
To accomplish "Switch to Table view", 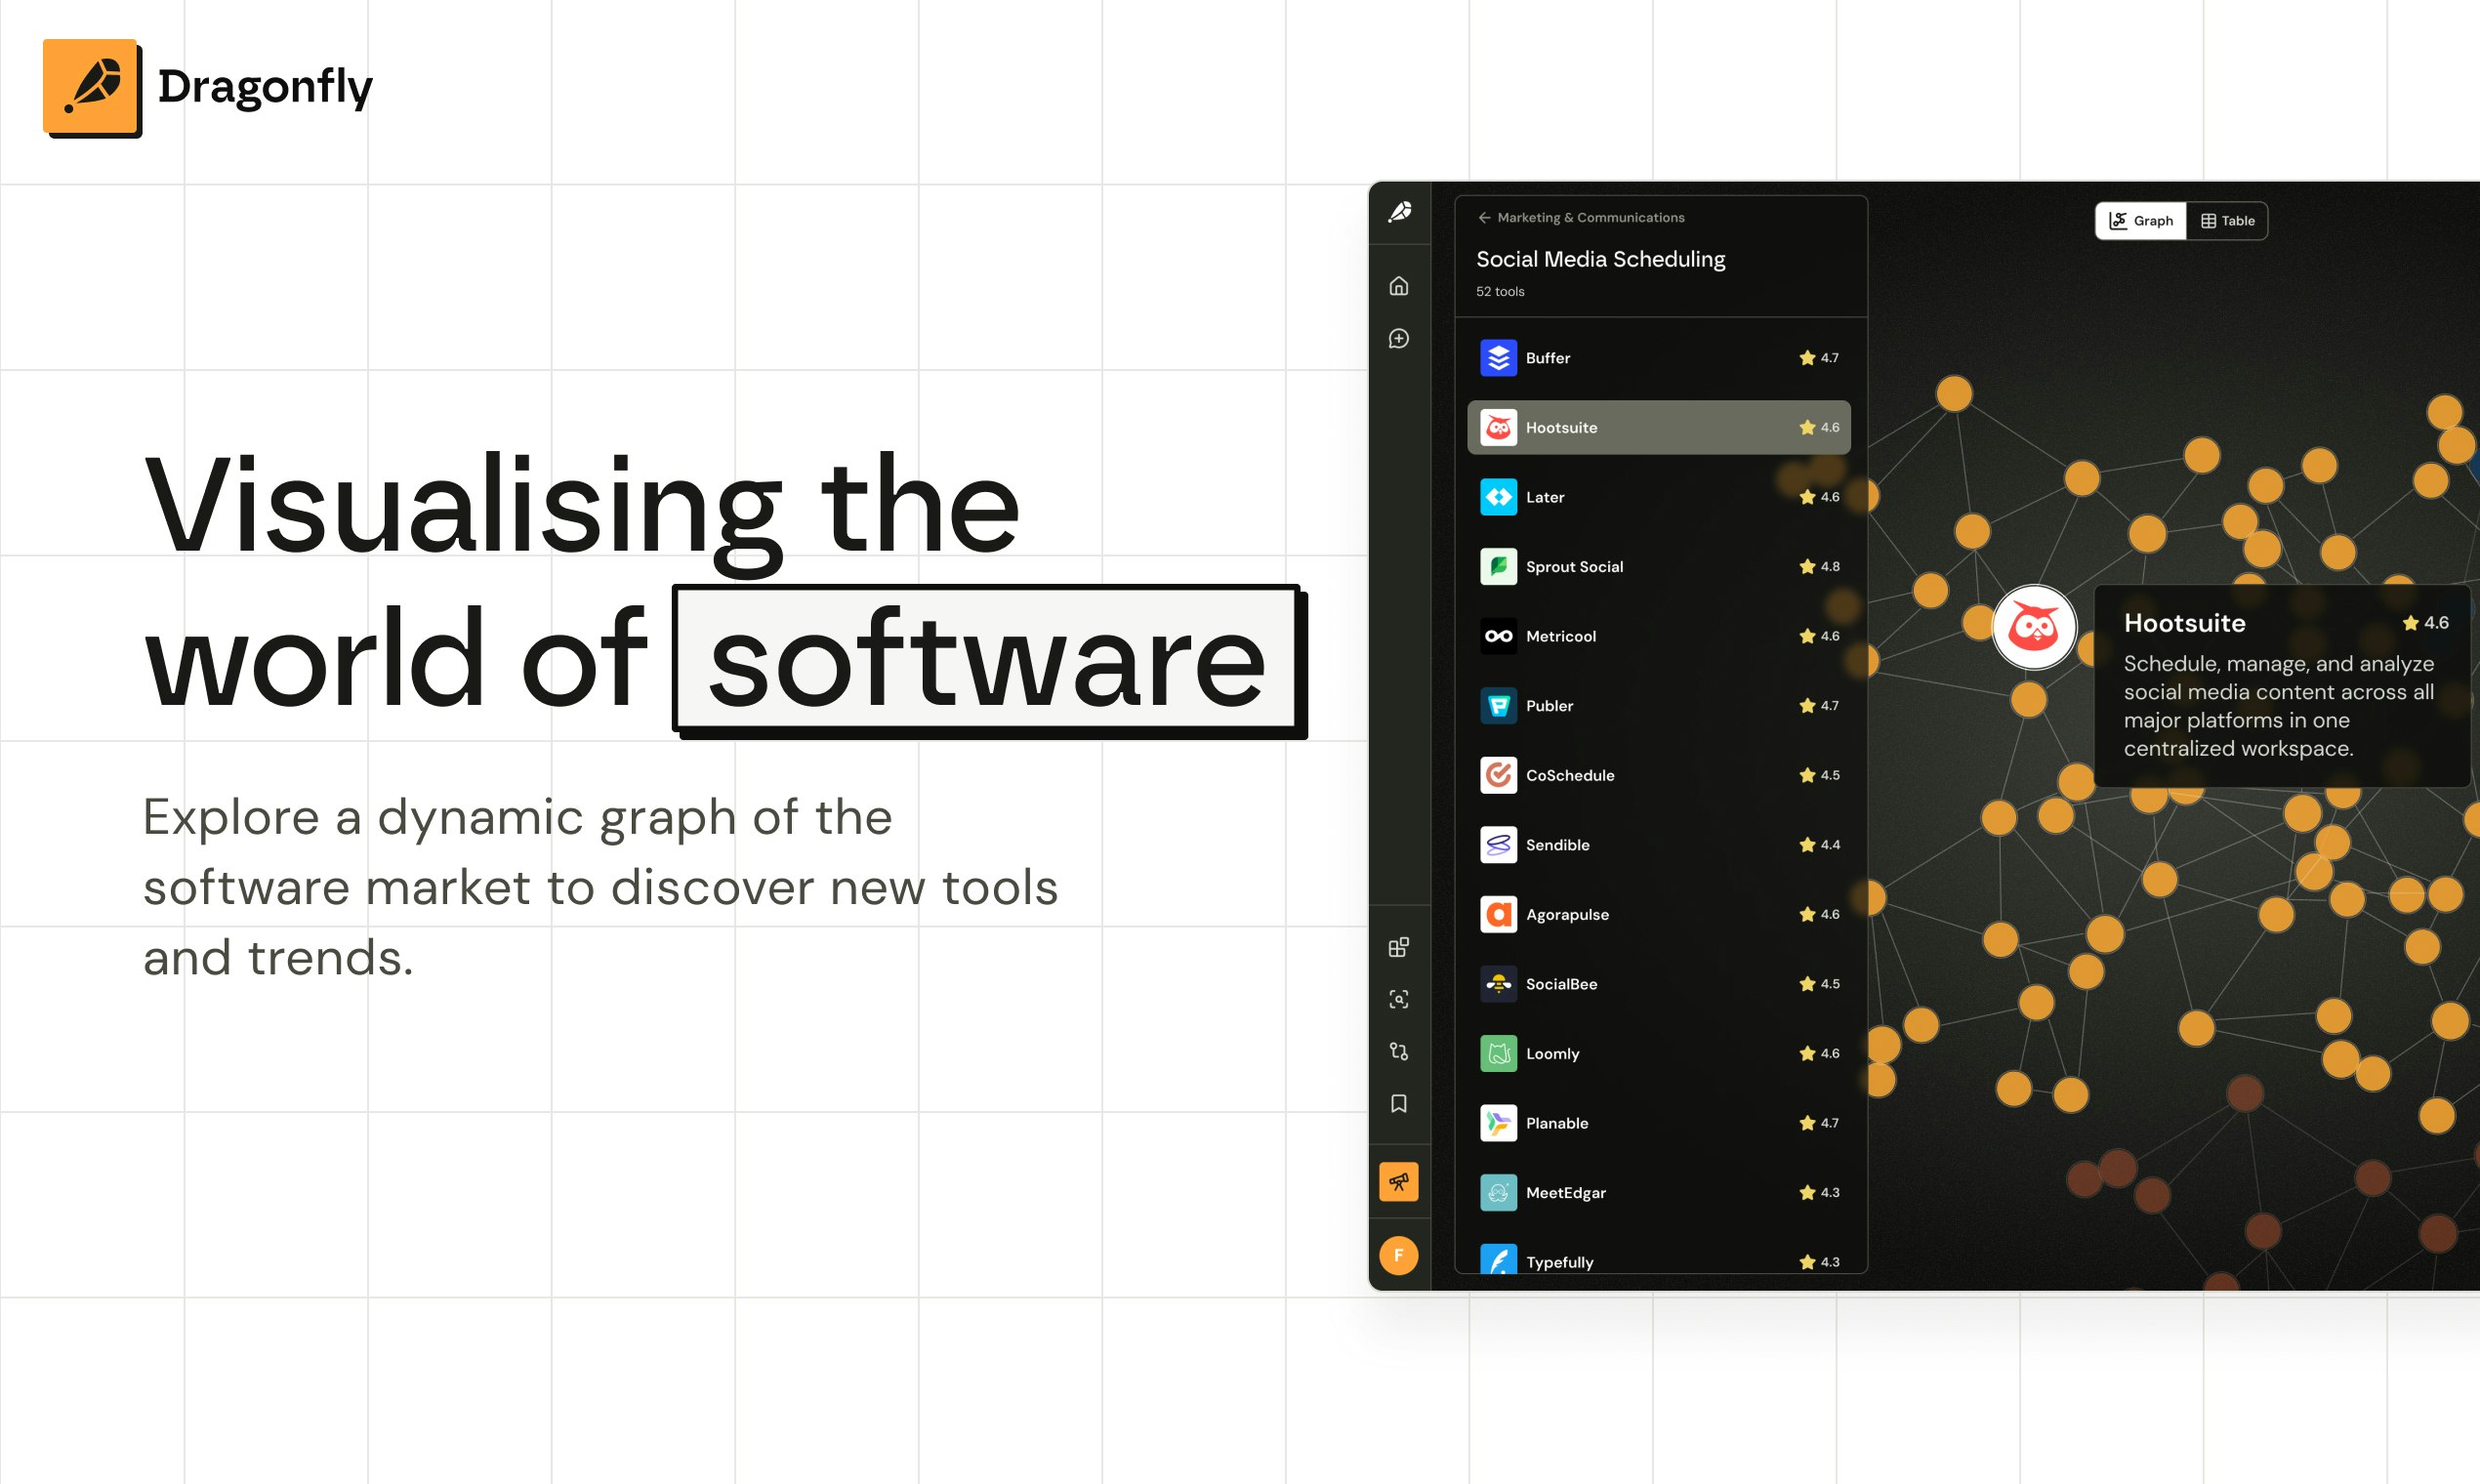I will tap(2227, 221).
